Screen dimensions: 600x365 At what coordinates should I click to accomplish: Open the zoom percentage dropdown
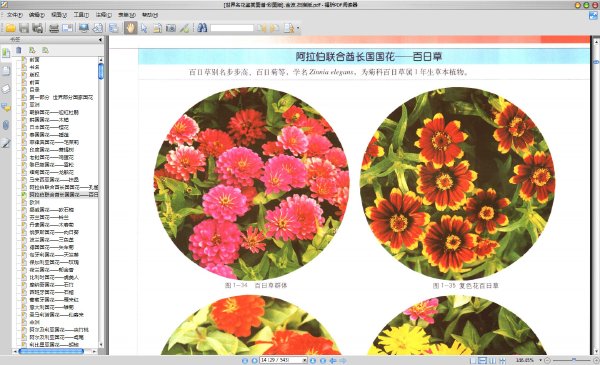(540, 360)
